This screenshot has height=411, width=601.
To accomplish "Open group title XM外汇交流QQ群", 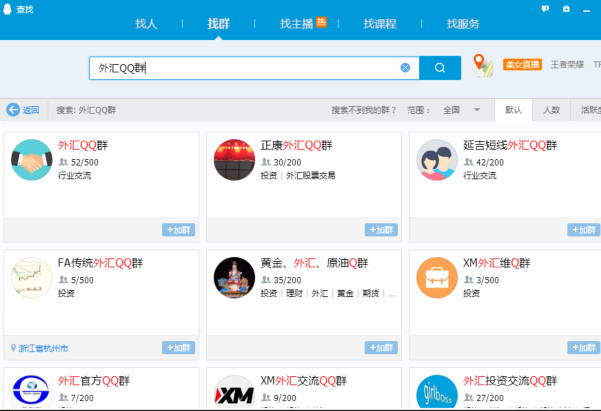I will (x=304, y=381).
